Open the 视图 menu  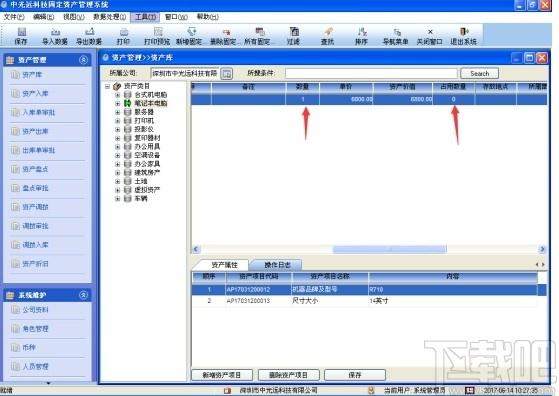pyautogui.click(x=74, y=17)
